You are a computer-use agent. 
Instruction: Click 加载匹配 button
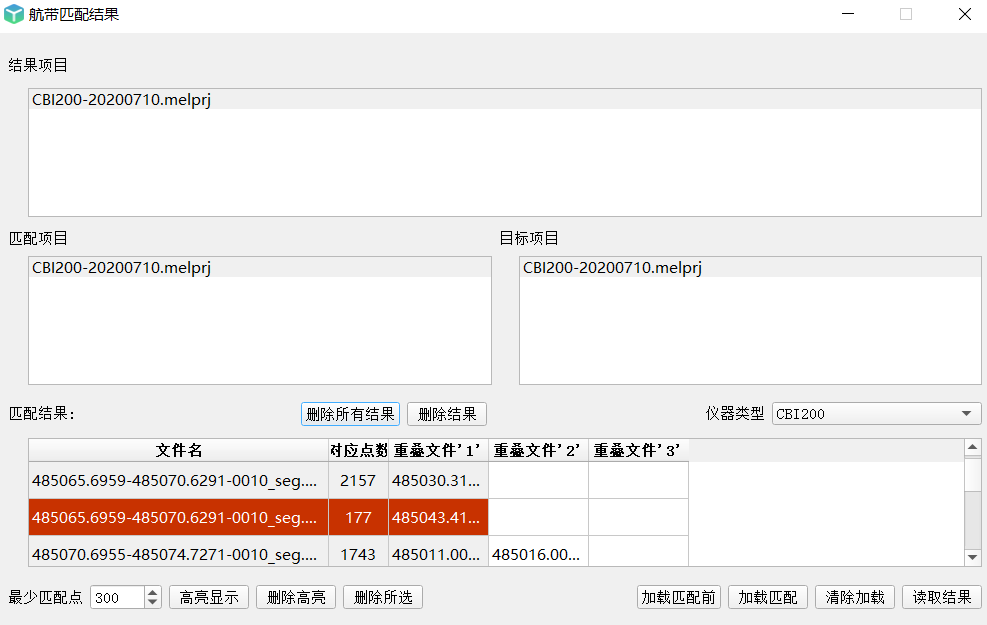click(x=768, y=597)
